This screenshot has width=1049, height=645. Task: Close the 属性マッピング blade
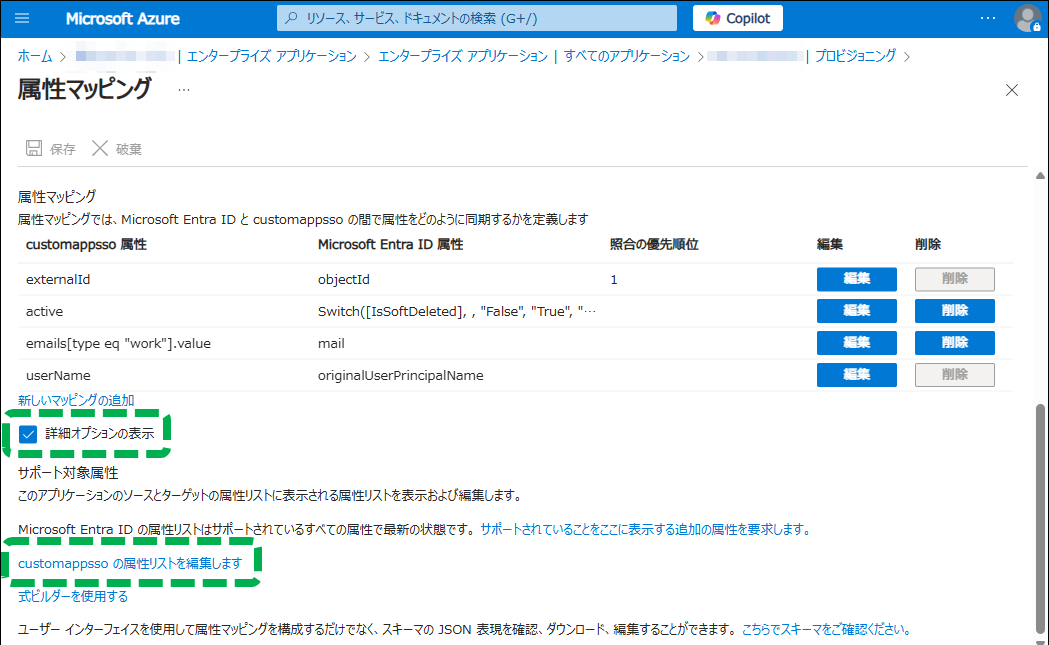1012,90
